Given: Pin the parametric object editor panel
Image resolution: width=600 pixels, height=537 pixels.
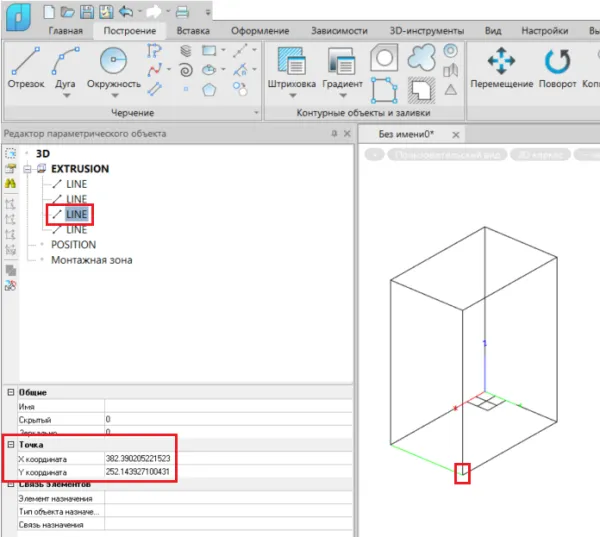Looking at the screenshot, I should [x=333, y=133].
